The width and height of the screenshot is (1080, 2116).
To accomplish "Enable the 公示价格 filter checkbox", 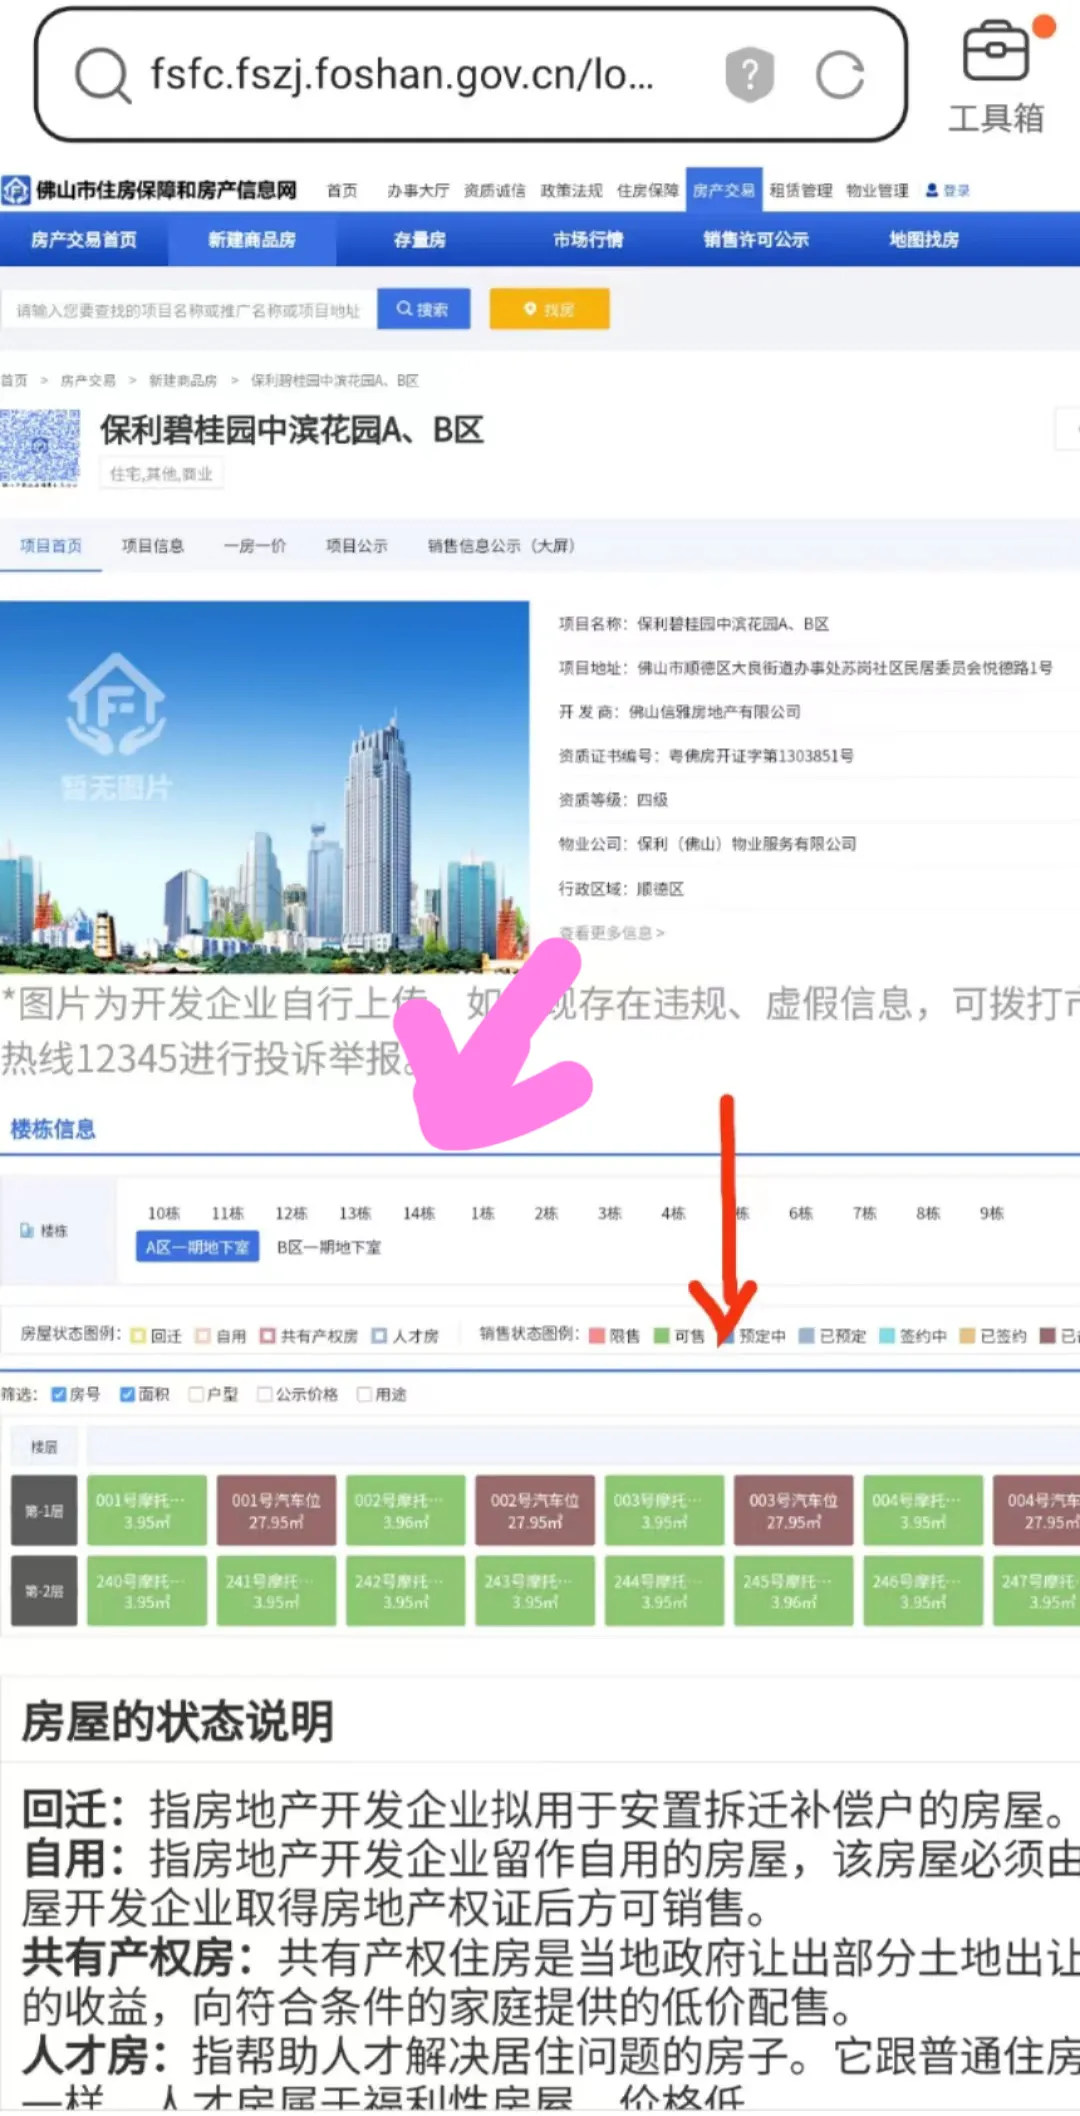I will 265,1394.
